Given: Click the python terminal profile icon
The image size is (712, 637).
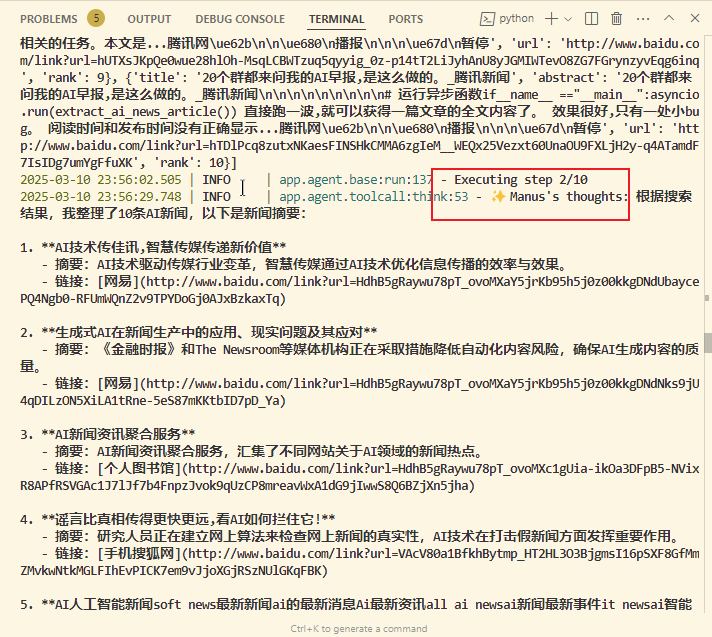Looking at the screenshot, I should tap(487, 18).
